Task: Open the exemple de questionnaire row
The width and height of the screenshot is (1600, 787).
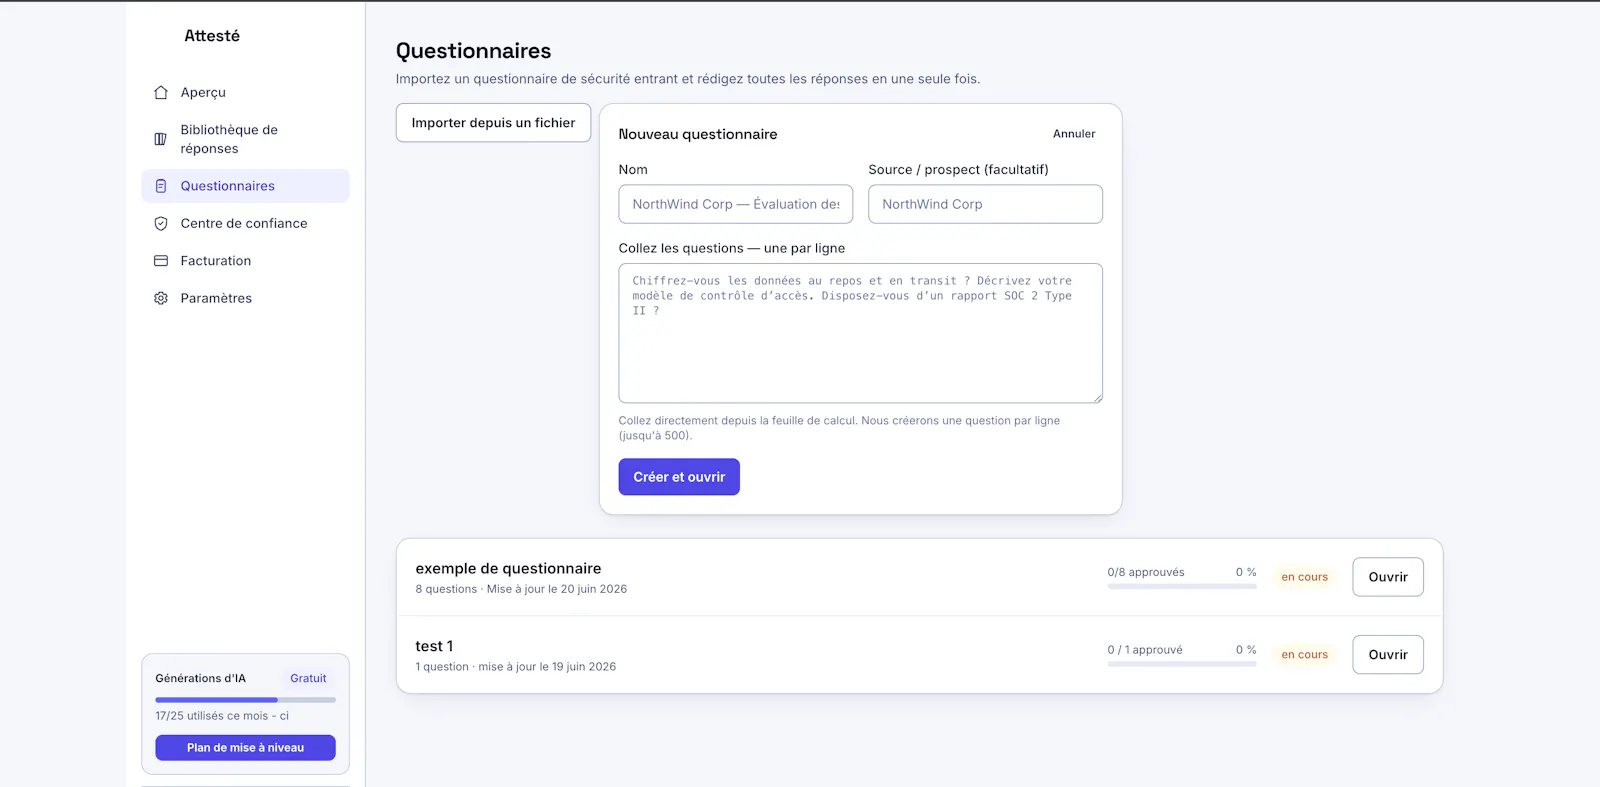Action: [1388, 577]
